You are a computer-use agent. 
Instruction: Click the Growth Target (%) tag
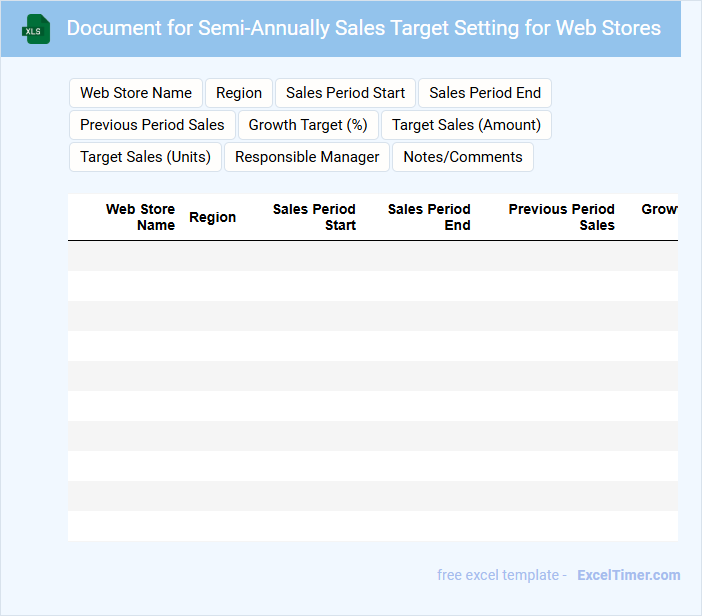308,125
